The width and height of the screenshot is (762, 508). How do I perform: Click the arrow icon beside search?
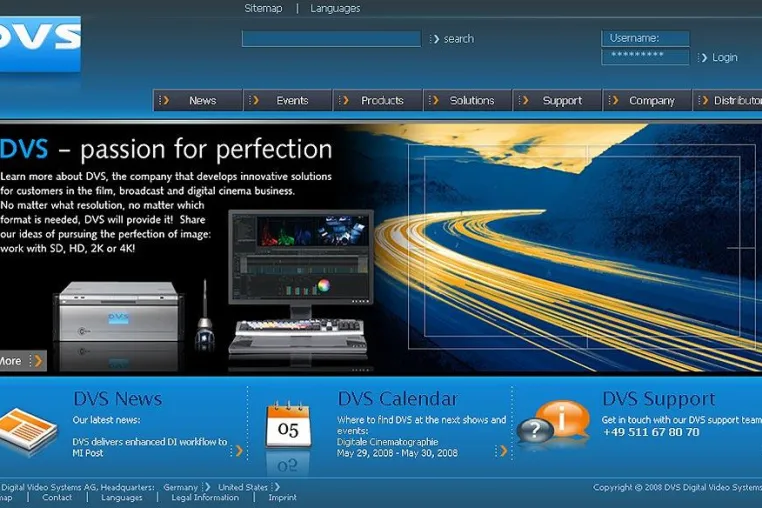point(434,39)
